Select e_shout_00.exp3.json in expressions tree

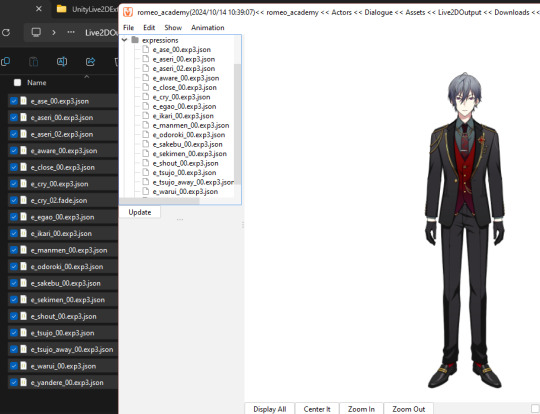coord(185,163)
